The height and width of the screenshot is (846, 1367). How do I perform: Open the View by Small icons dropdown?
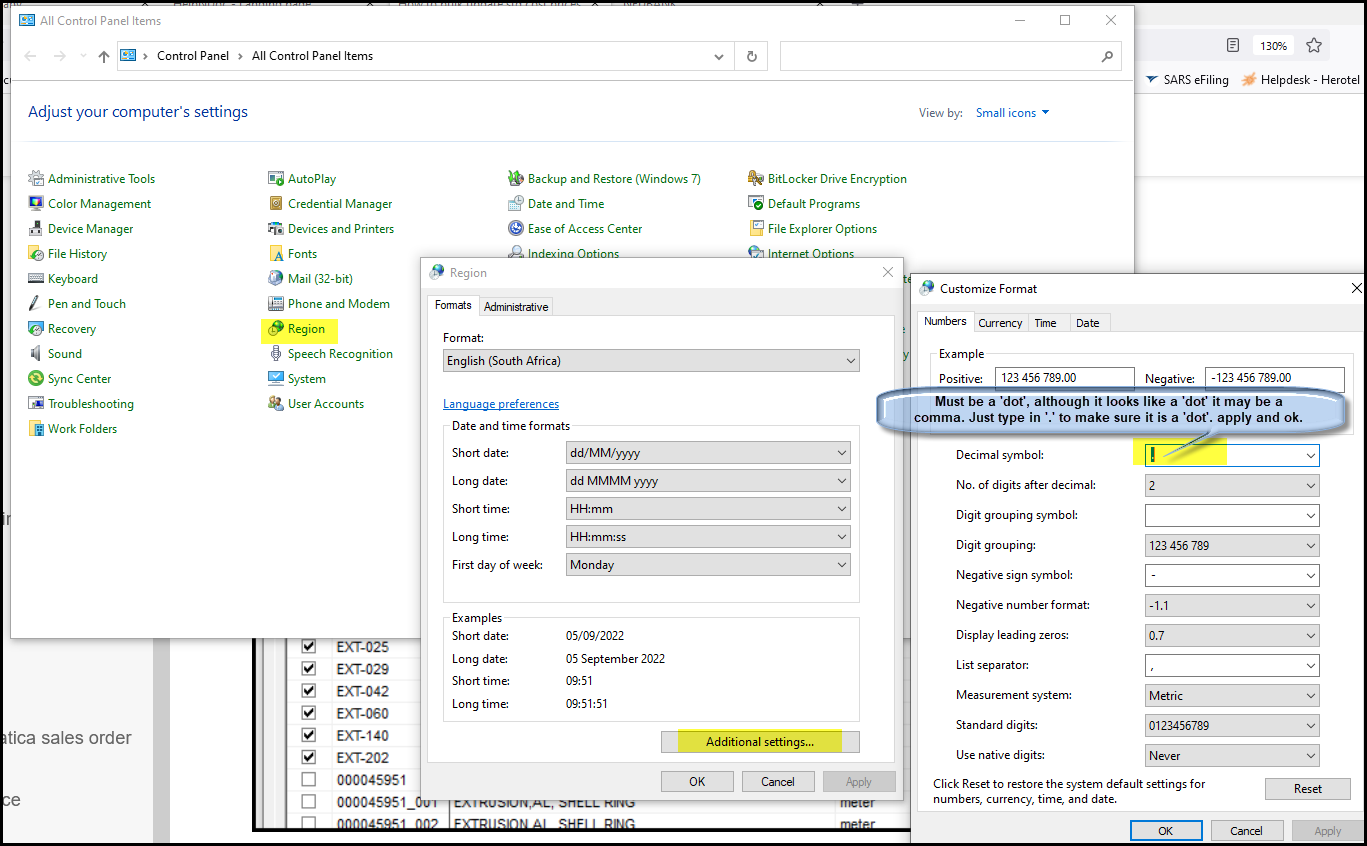(1012, 113)
